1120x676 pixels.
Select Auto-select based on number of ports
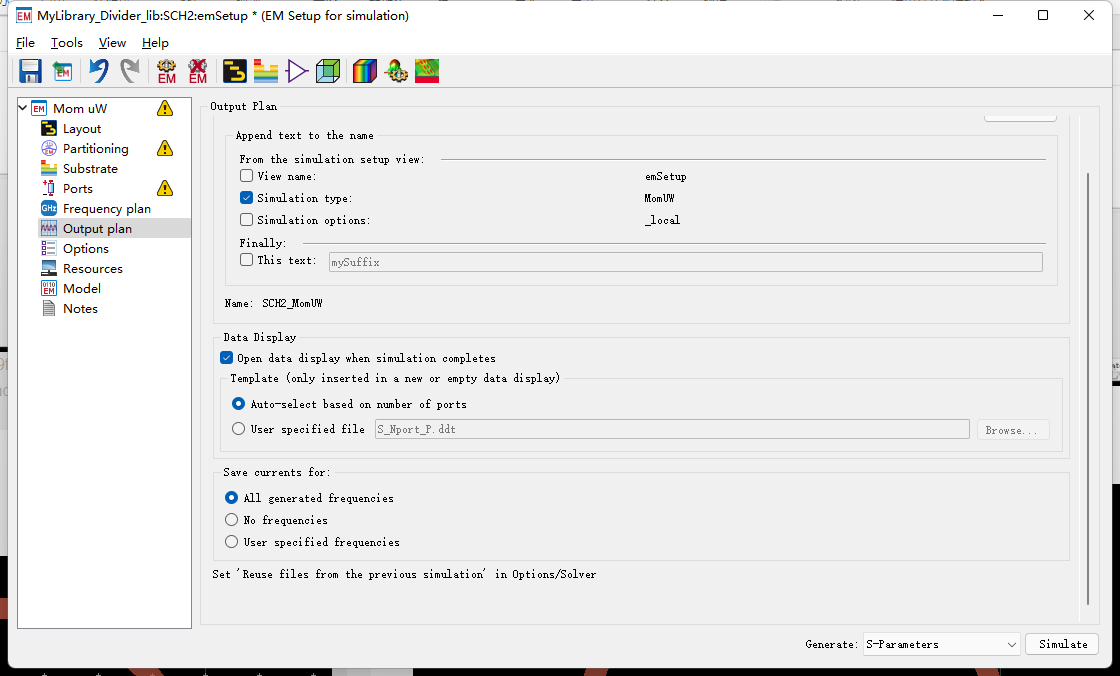(239, 404)
